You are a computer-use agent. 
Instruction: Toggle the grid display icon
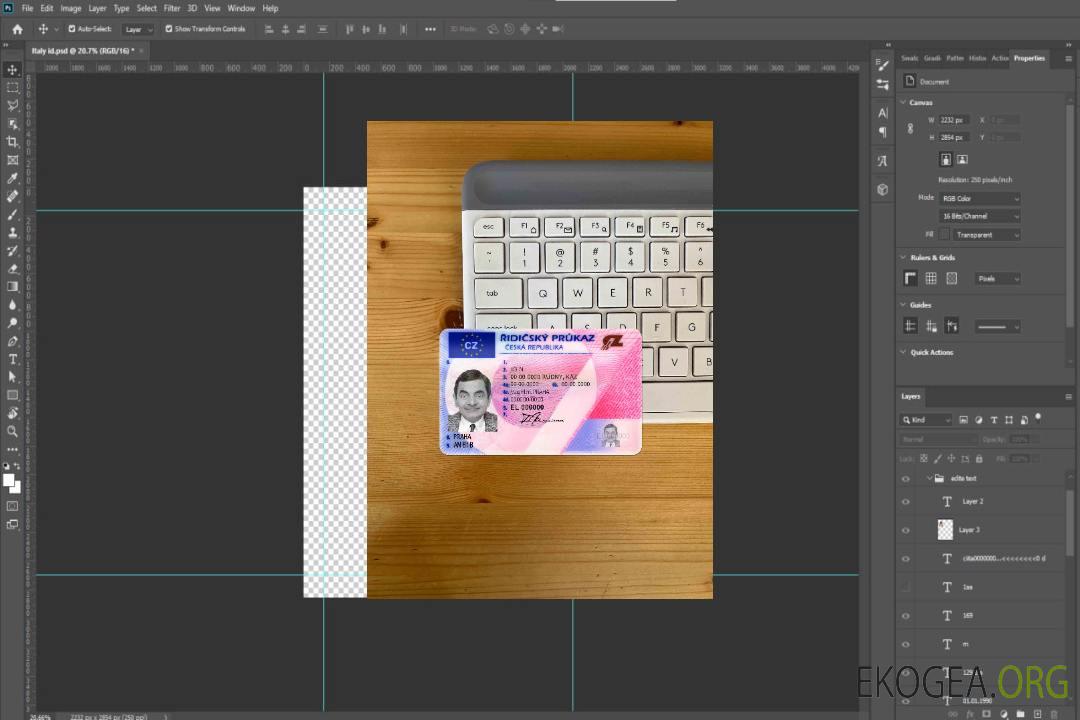pyautogui.click(x=931, y=278)
